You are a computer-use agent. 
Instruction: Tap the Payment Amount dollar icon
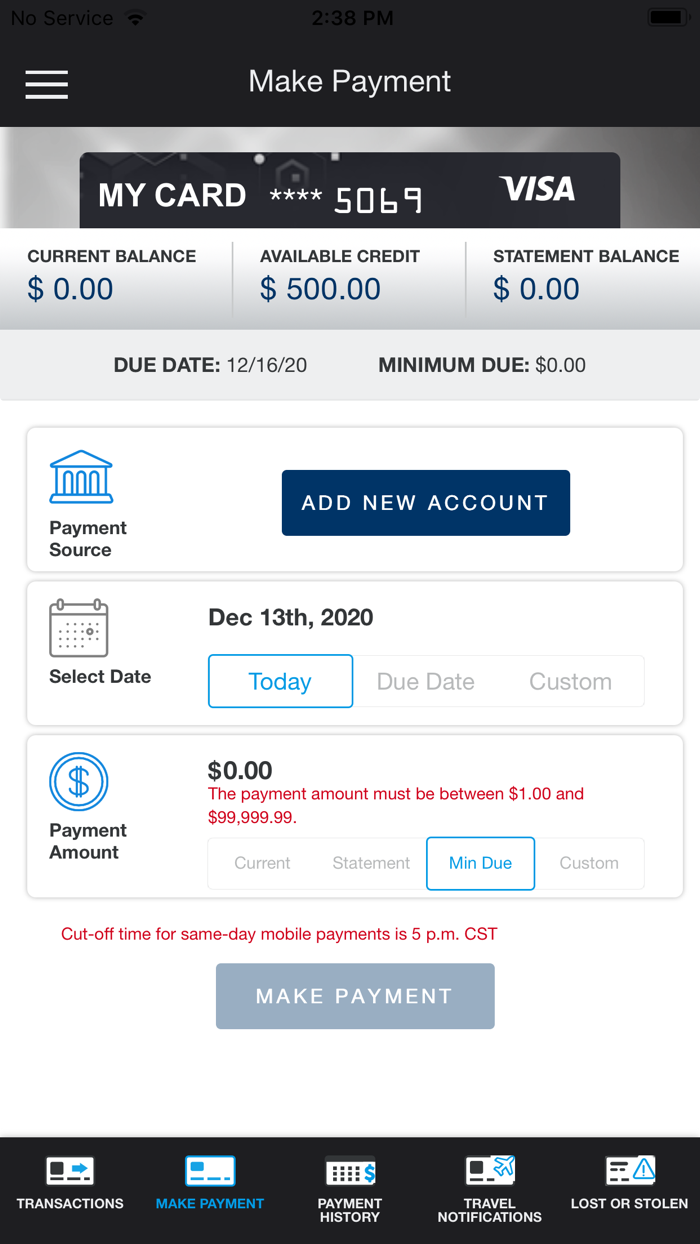81,782
